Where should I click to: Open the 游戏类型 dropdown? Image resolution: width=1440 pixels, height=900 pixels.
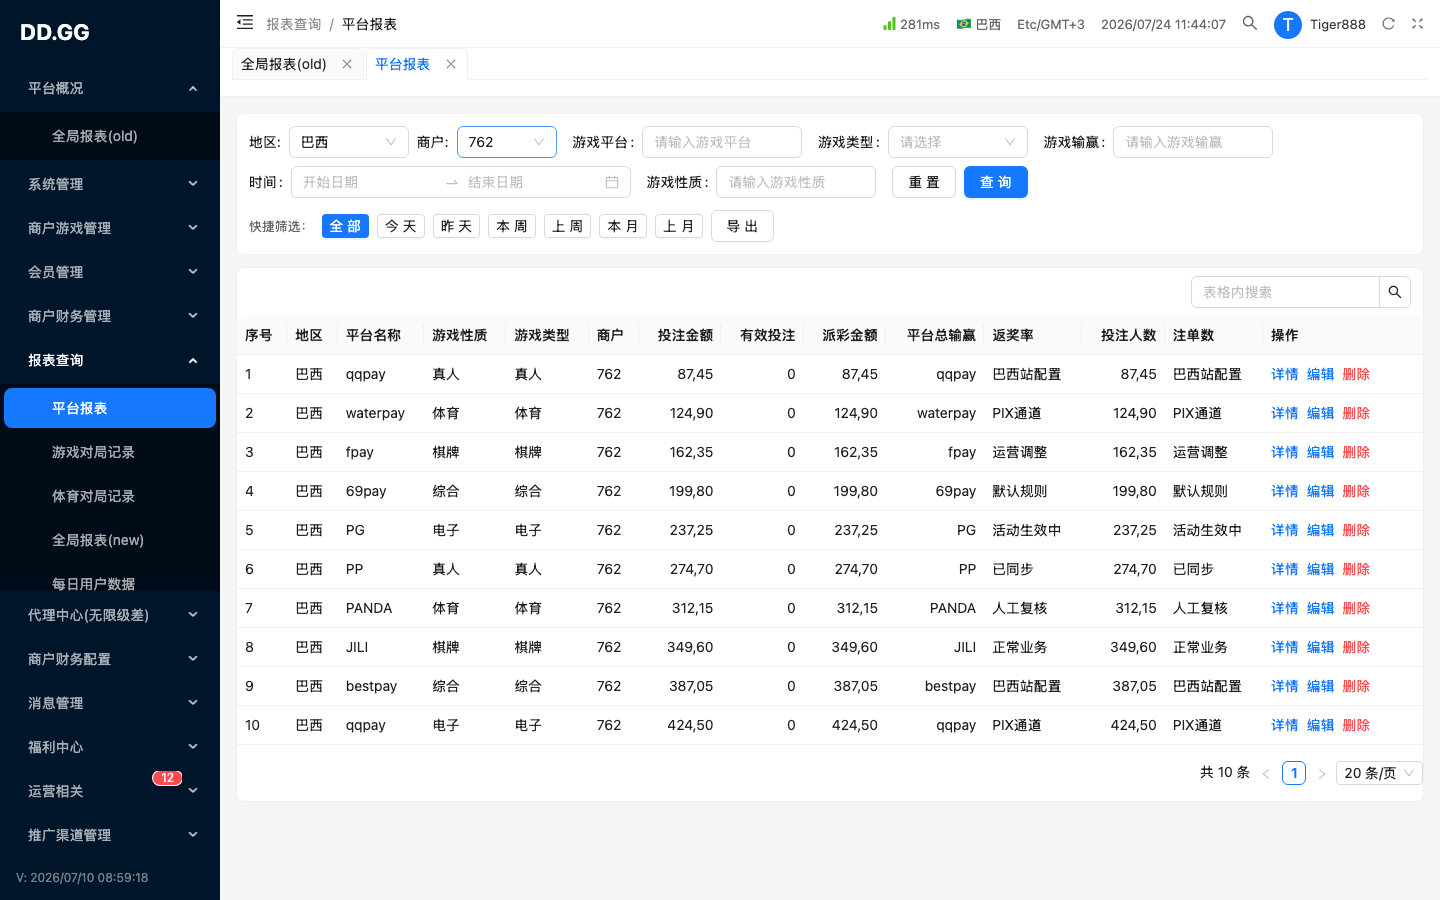pos(958,142)
